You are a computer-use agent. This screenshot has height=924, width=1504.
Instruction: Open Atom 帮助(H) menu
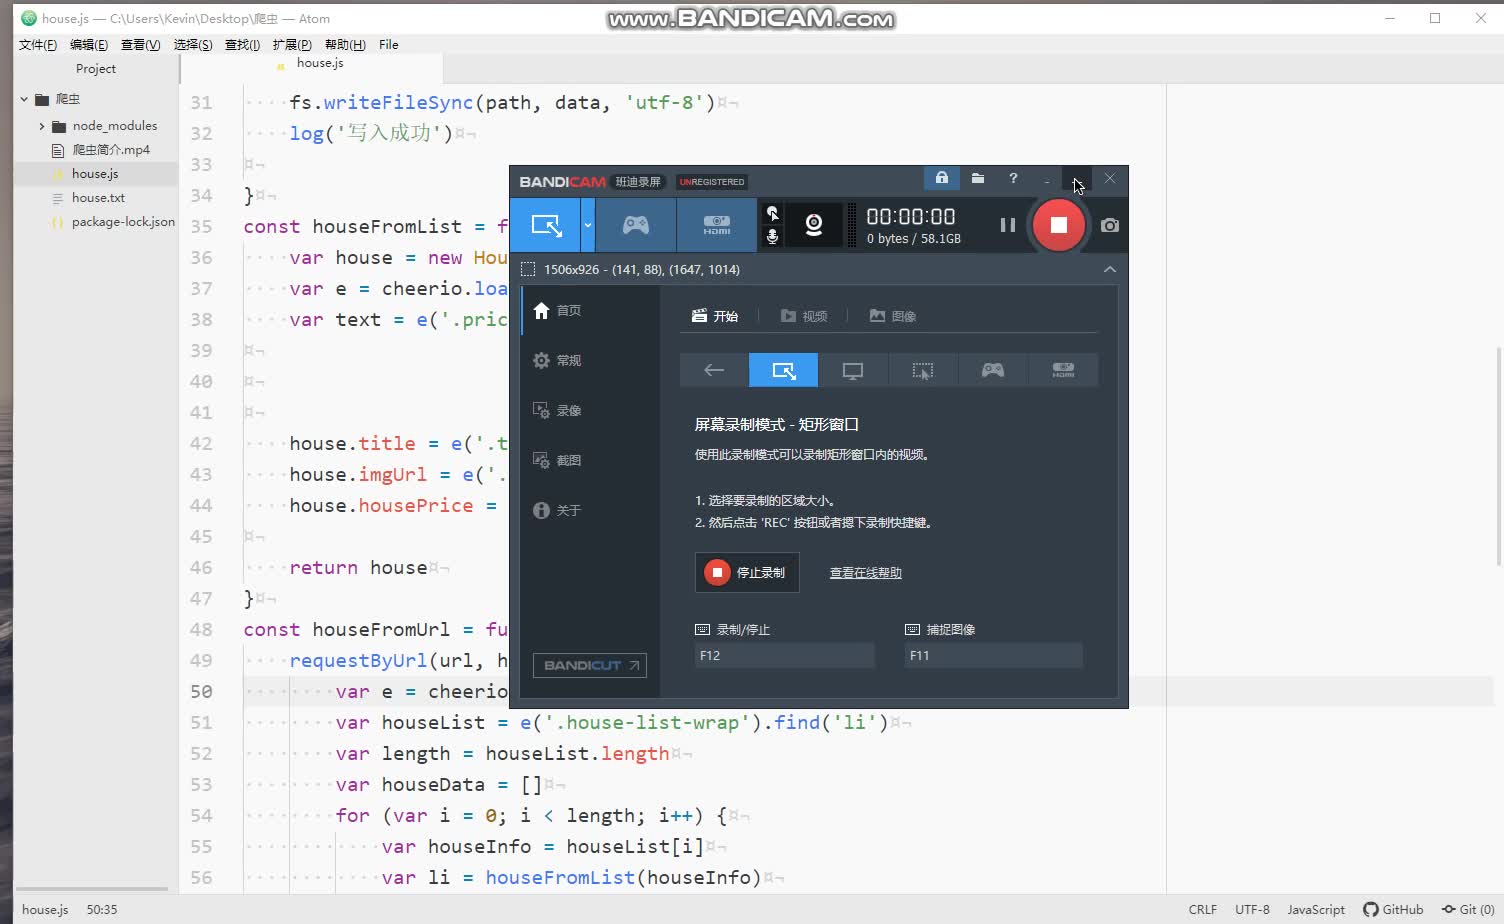click(345, 45)
